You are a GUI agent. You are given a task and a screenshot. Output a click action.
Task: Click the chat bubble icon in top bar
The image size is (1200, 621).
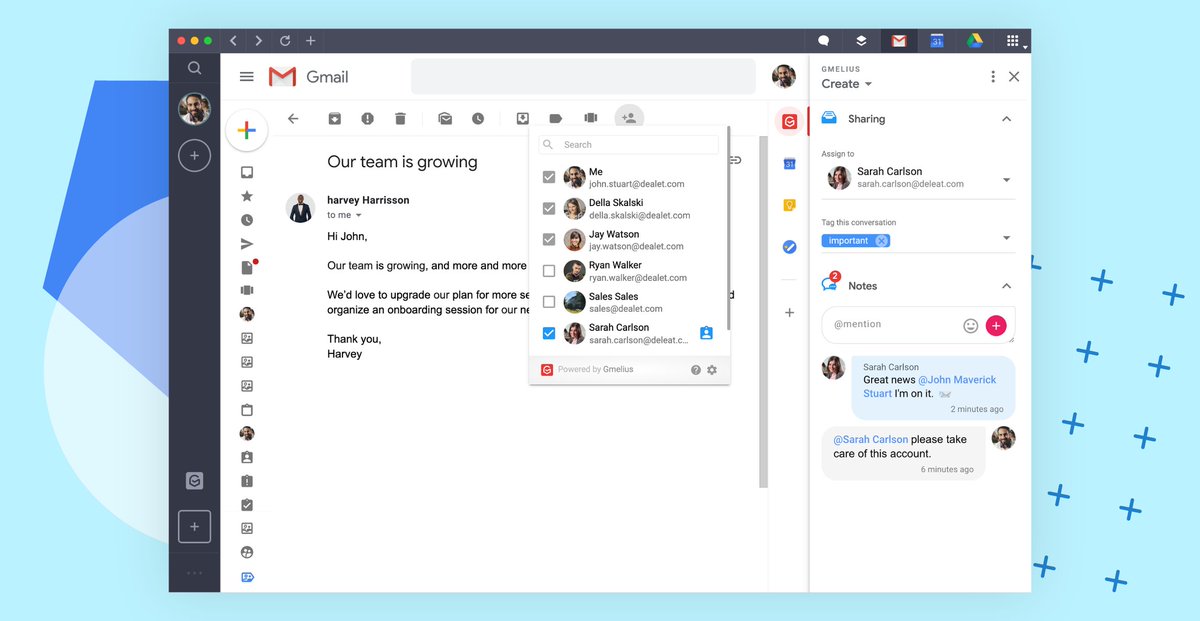(x=824, y=41)
